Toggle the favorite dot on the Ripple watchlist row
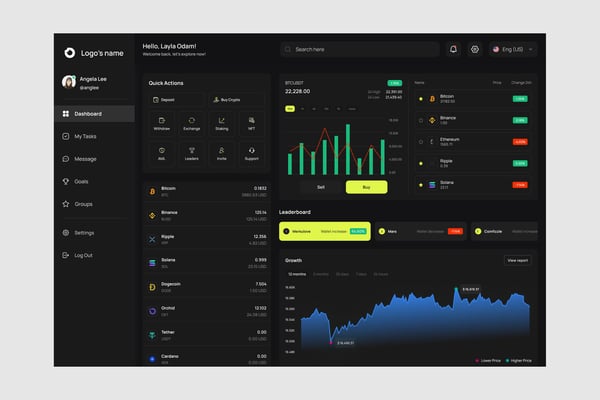This screenshot has height=400, width=600. click(421, 163)
